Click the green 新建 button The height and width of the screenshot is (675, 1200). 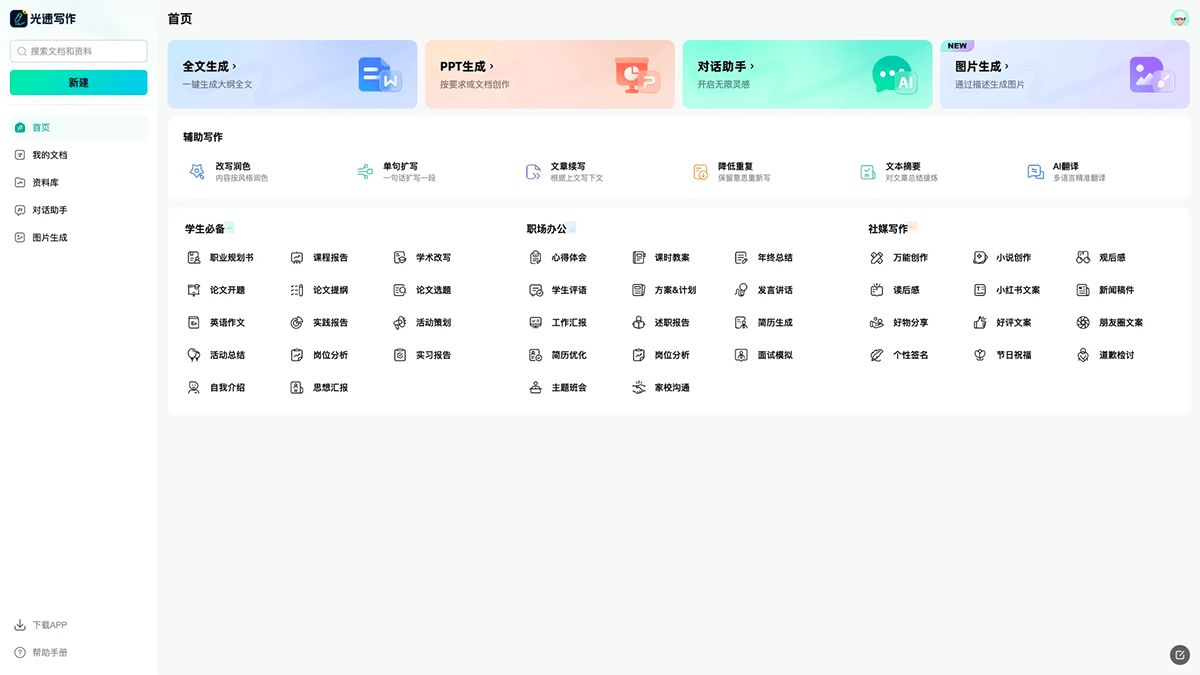pos(78,83)
